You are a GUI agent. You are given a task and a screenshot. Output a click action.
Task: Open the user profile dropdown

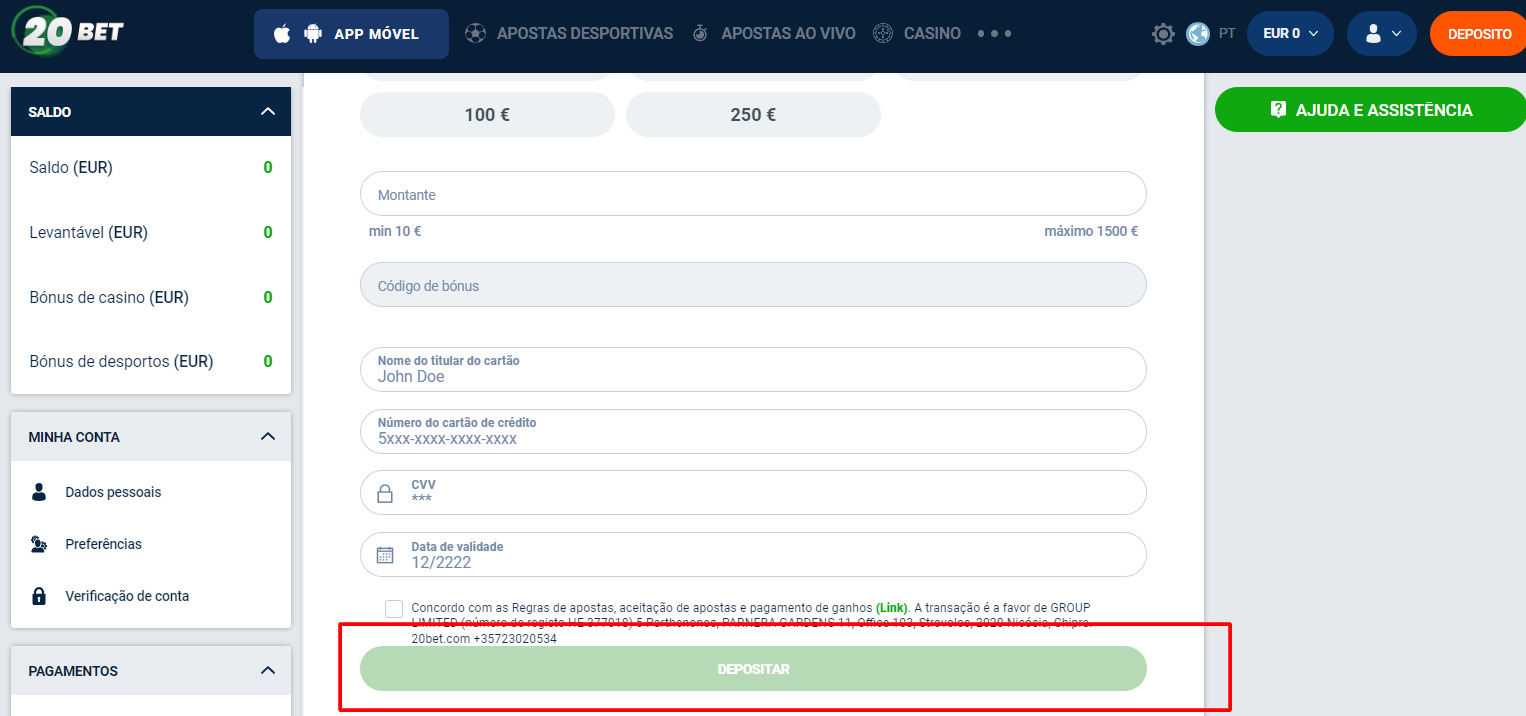click(1381, 34)
